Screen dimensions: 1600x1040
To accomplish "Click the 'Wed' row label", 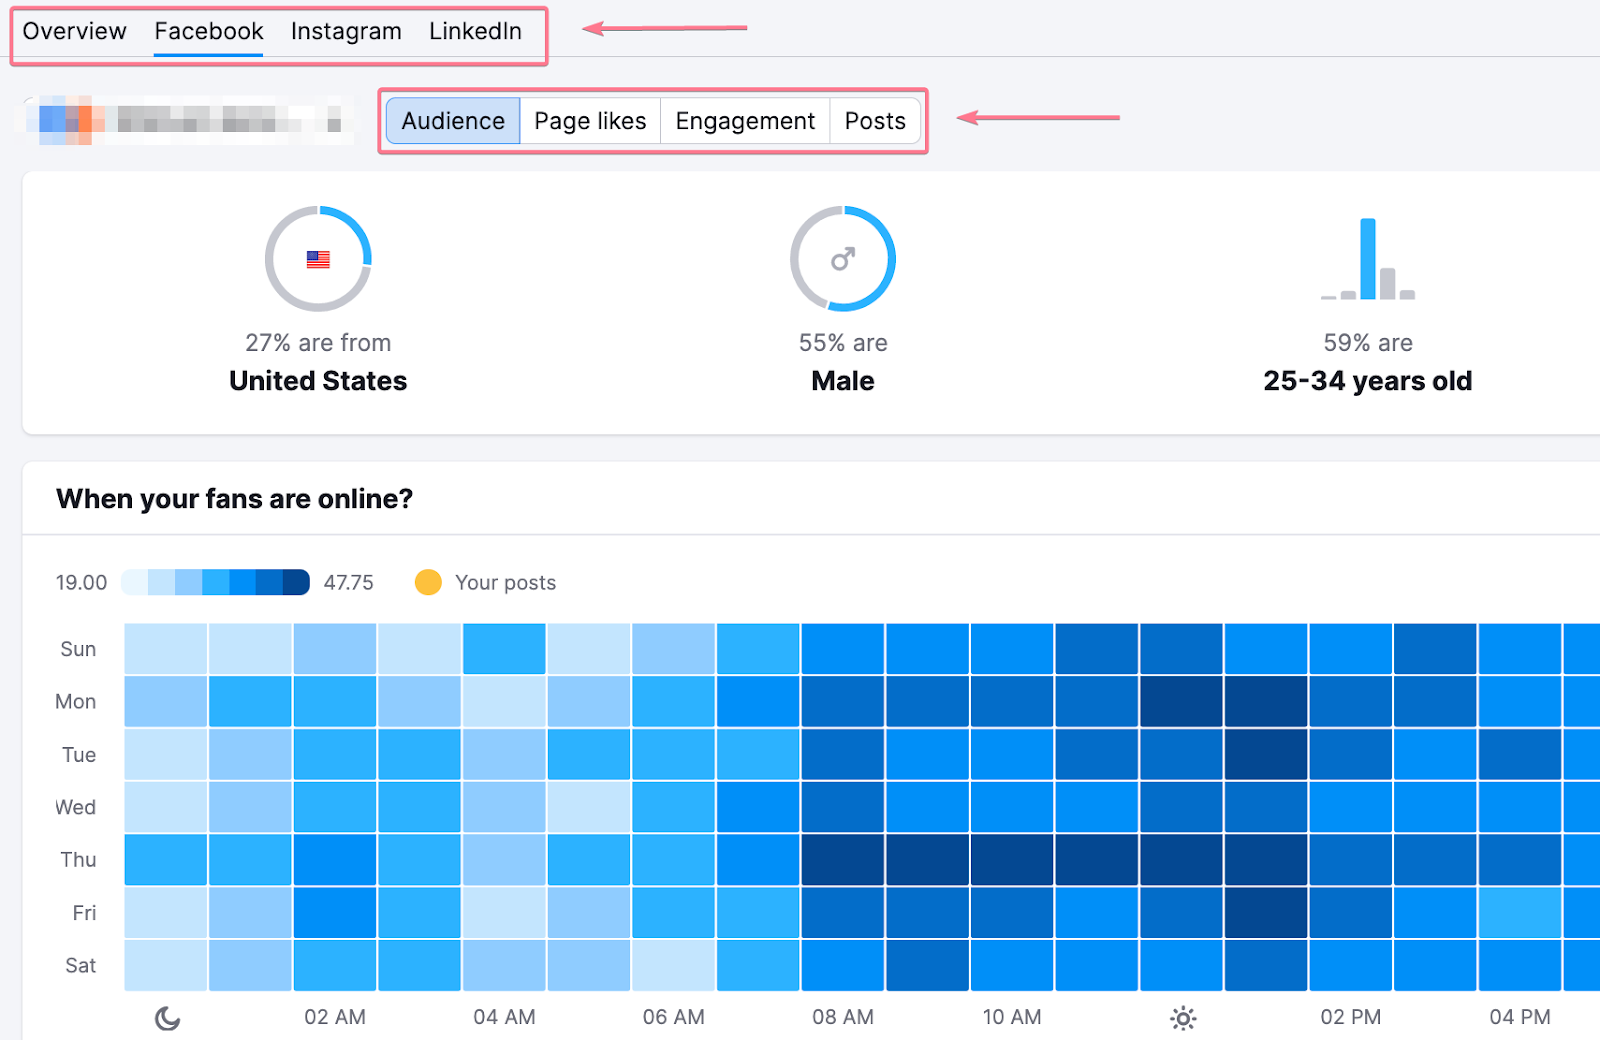I will [76, 807].
